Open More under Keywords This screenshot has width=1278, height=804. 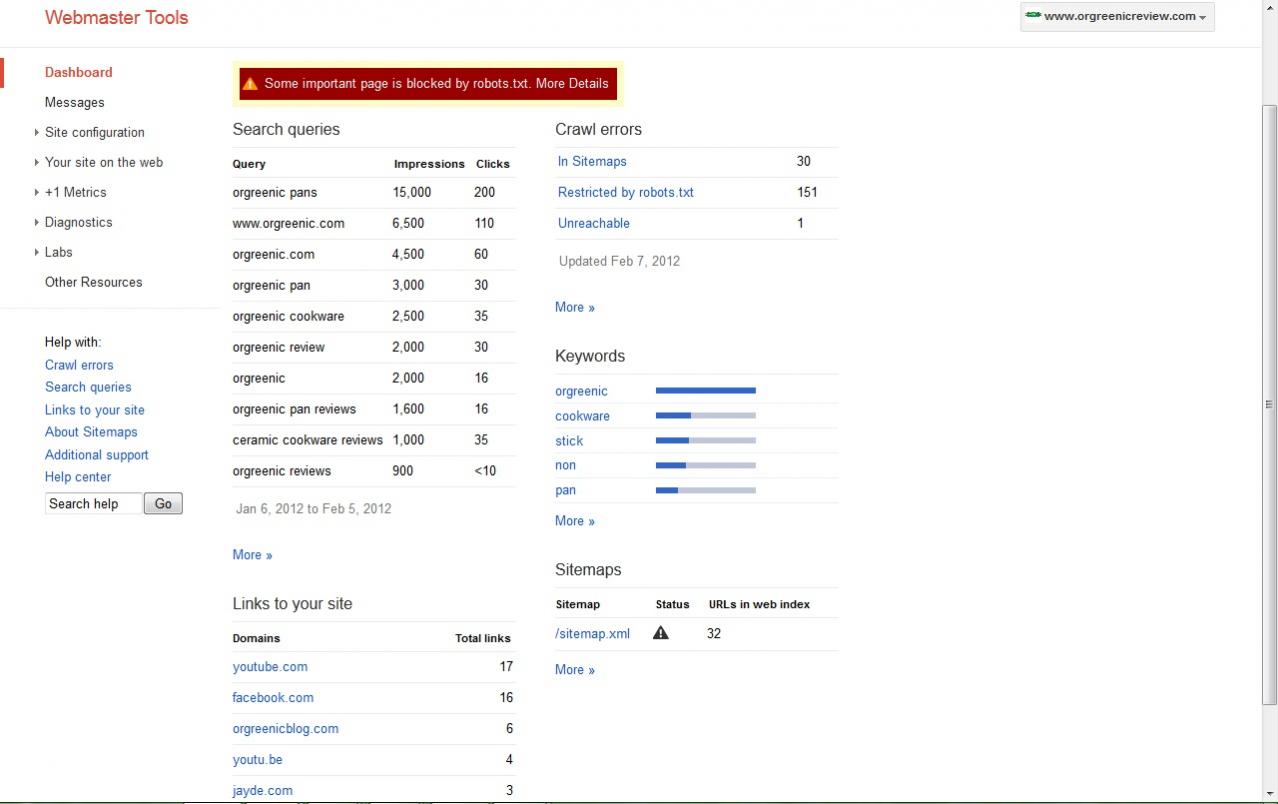point(575,521)
